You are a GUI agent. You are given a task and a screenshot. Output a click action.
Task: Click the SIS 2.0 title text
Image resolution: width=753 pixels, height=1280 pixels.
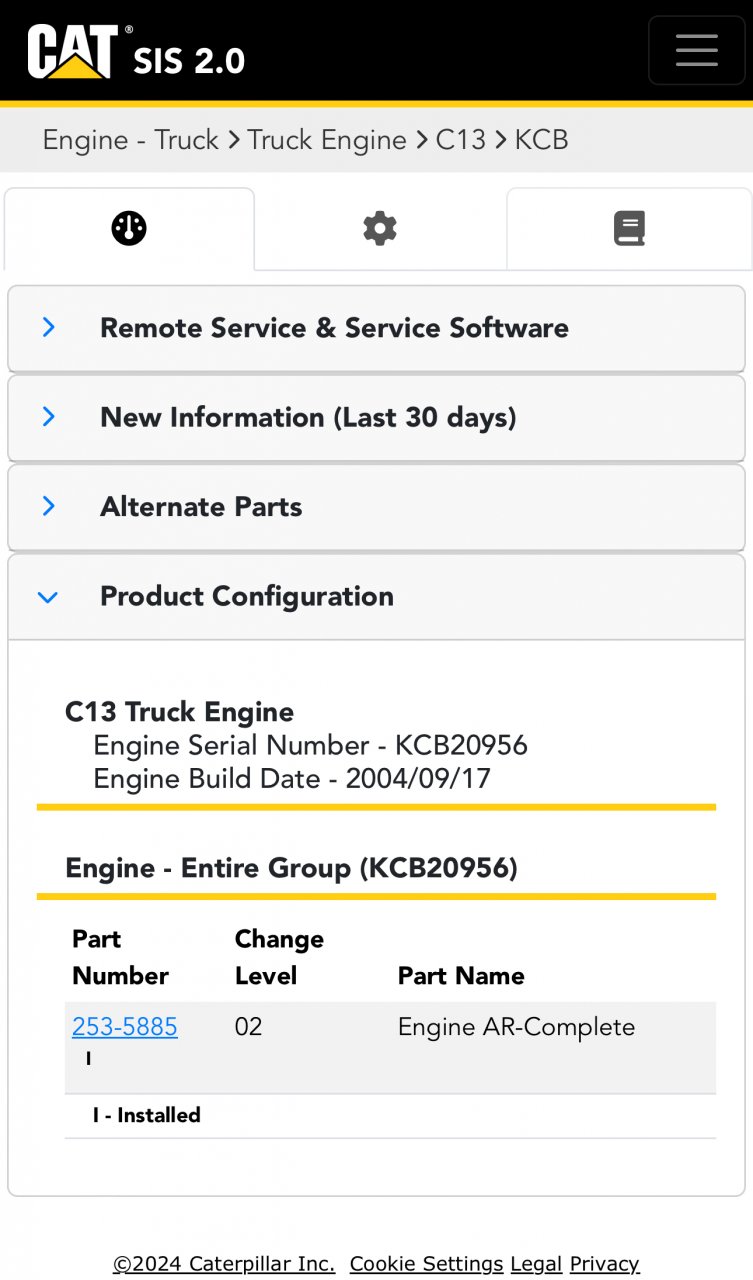(x=189, y=60)
